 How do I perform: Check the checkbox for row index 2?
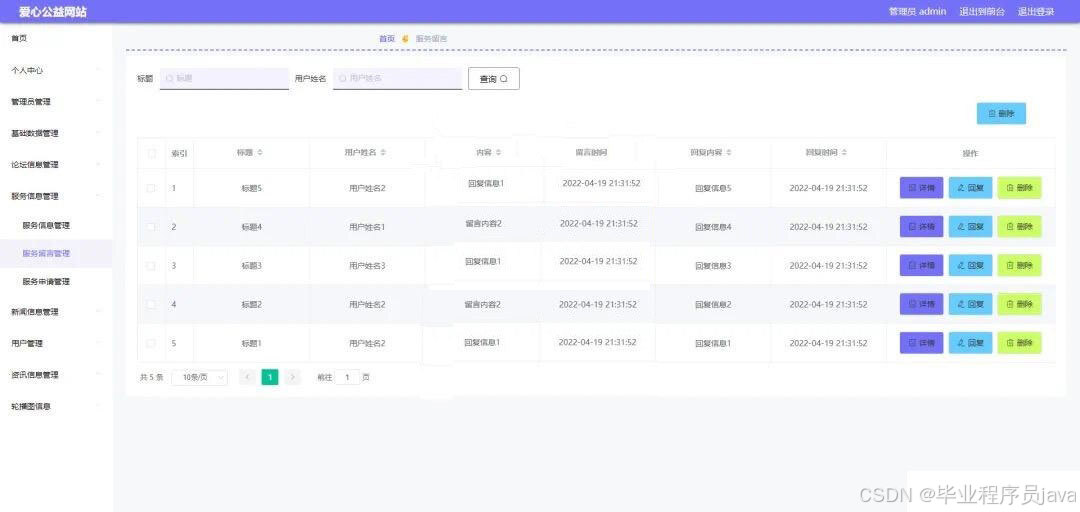coord(152,227)
